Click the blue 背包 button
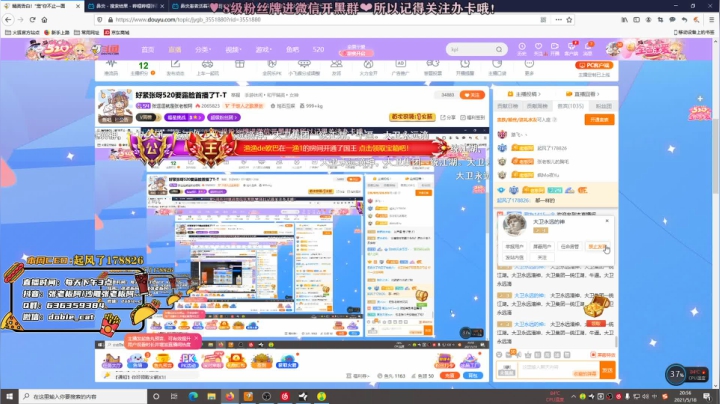 coord(473,376)
